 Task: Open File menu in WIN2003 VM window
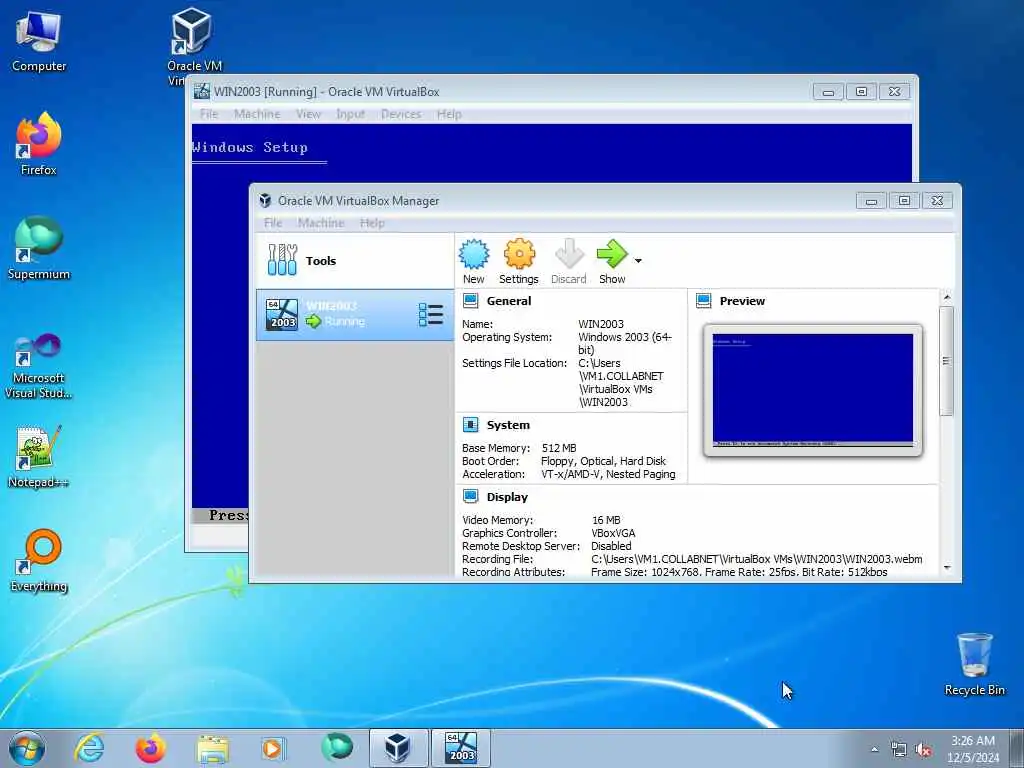pos(209,114)
